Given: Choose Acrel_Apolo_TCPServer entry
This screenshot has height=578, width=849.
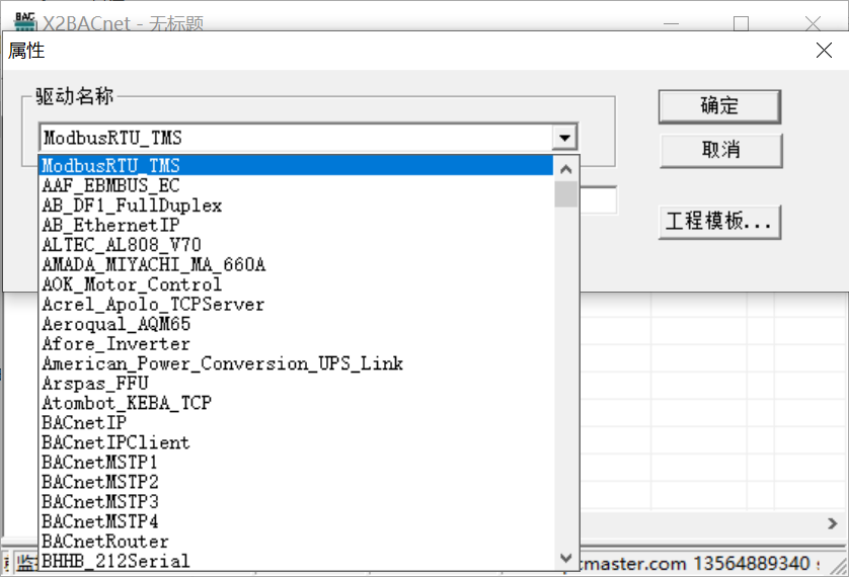Looking at the screenshot, I should [296, 304].
